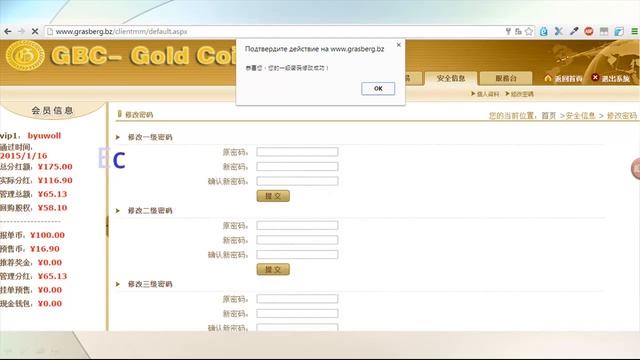Click the username byuwoll
Image resolution: width=640 pixels, height=360 pixels.
point(44,136)
